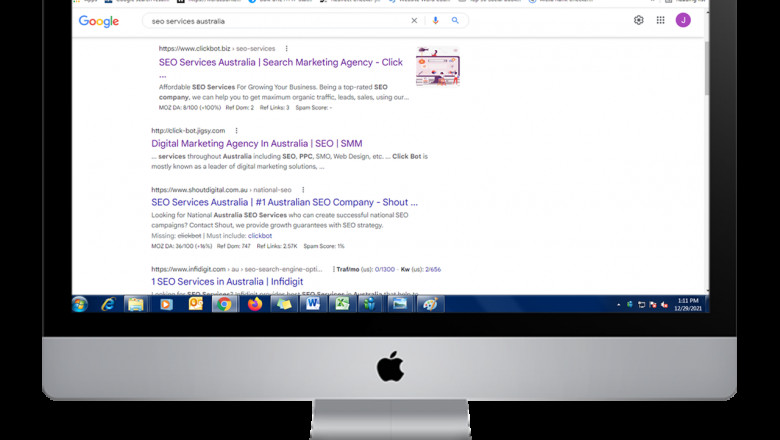Screen dimensions: 780x440
Task: Click the blue magnifier search icon
Action: click(x=455, y=20)
